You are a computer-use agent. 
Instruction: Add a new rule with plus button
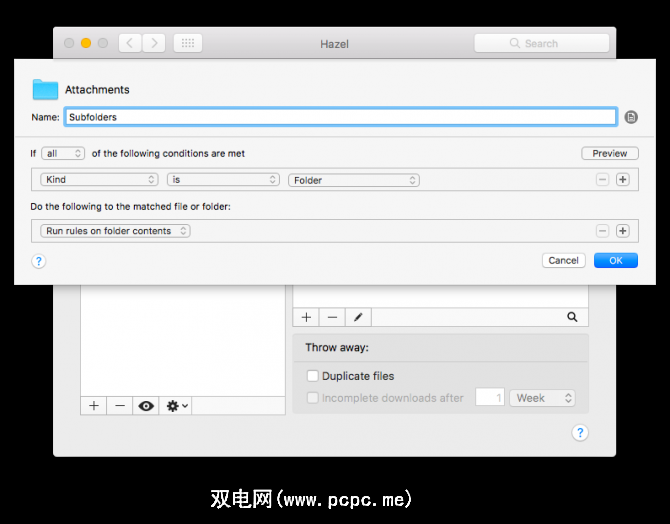306,317
